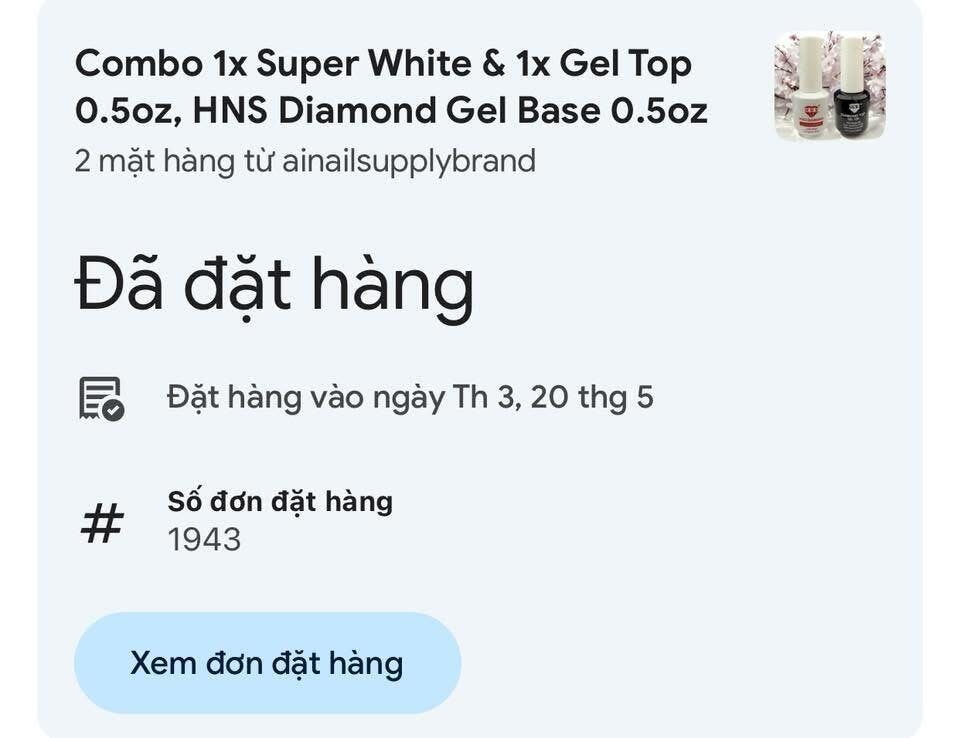Image resolution: width=960 pixels, height=738 pixels.
Task: Click the Xem đơn đặt hàng button
Action: 268,663
